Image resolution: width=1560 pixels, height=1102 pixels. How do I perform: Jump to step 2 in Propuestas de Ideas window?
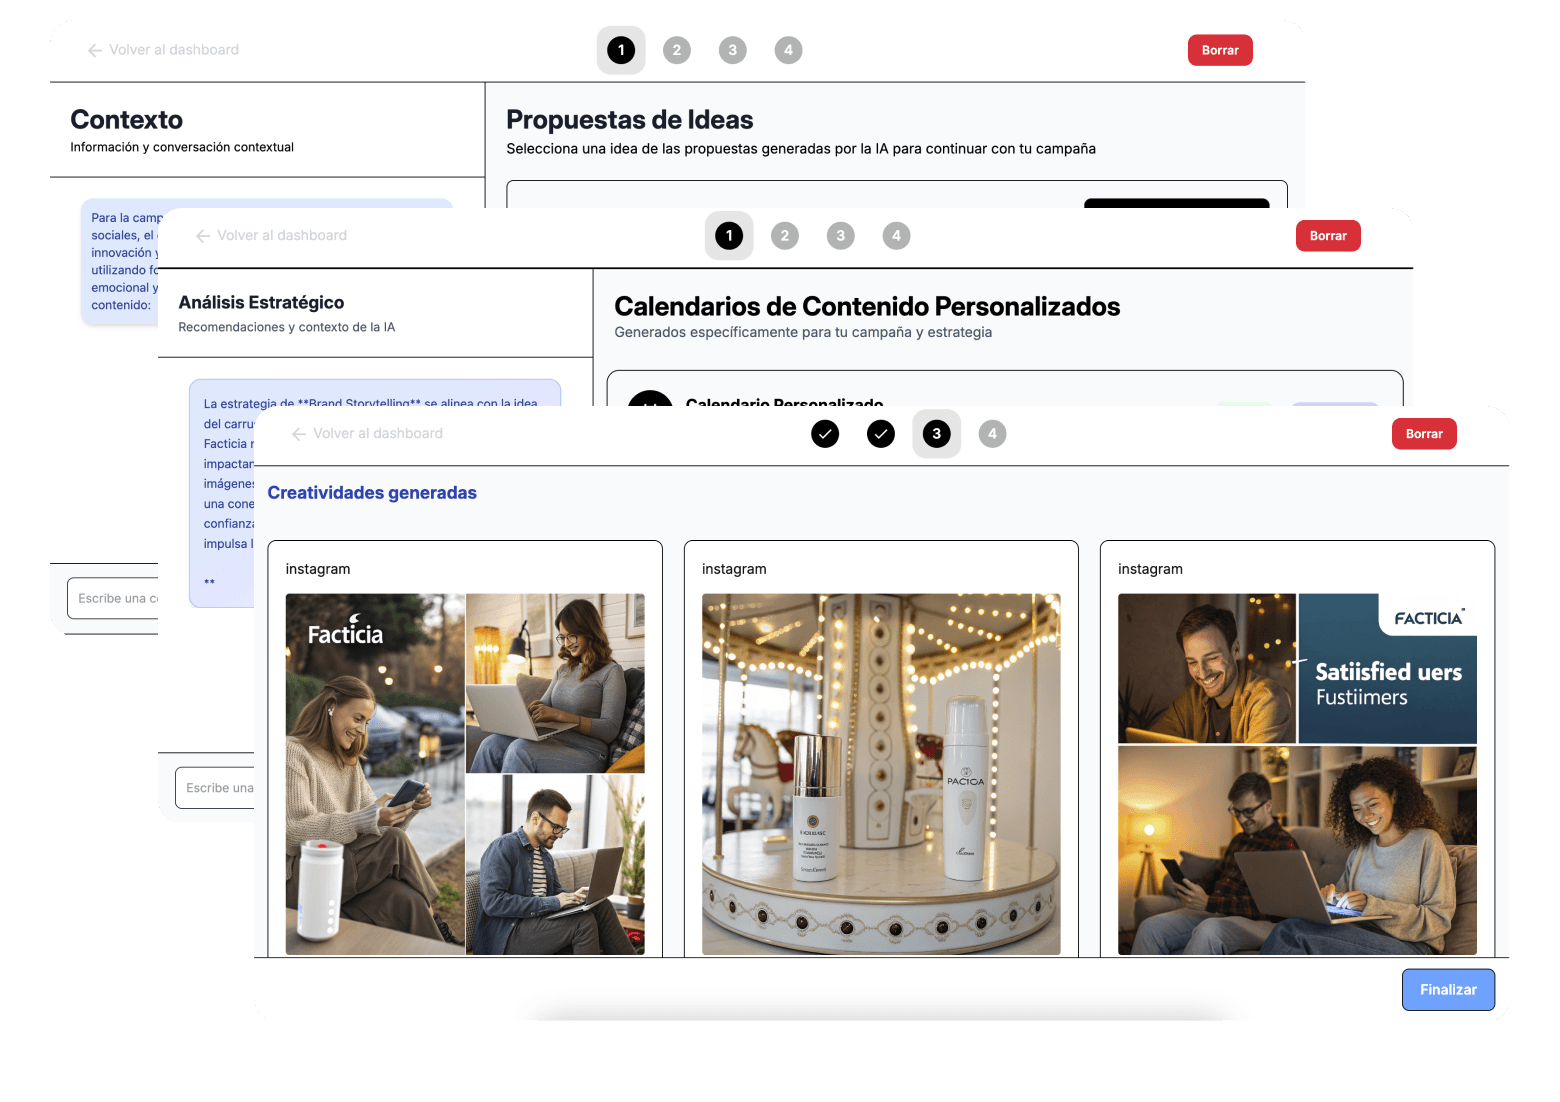[677, 50]
